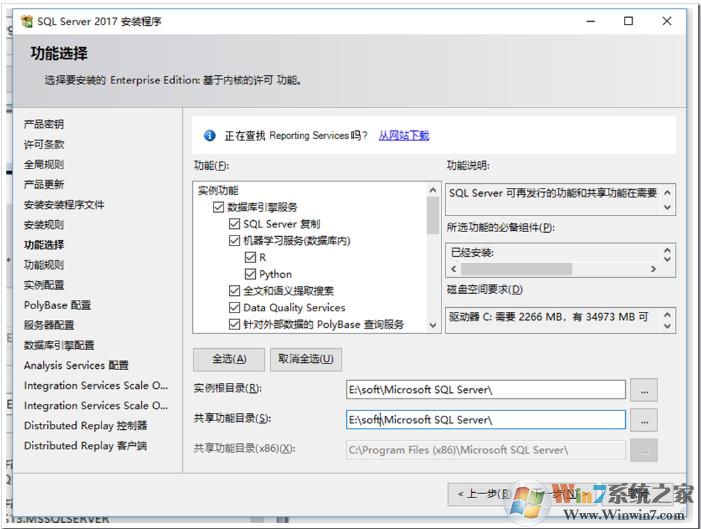Viewport: 701px width, 529px height.
Task: Click the 实例功能 tree heading
Action: [x=218, y=190]
